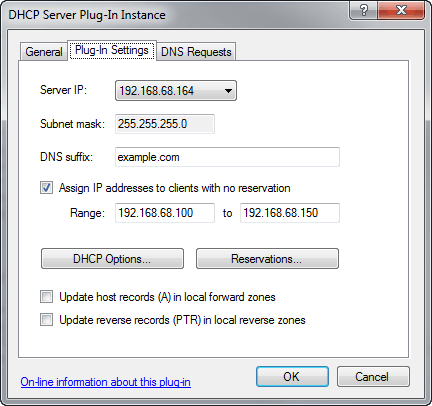Click the Cancel button
This screenshot has height=406, width=432.
click(x=373, y=377)
